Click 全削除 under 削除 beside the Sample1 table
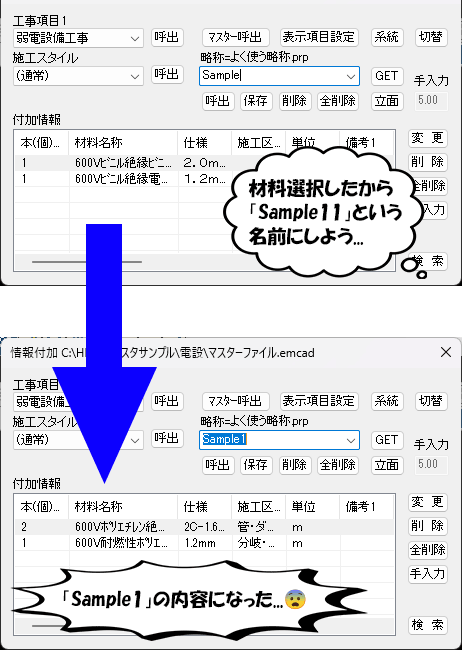Image resolution: width=462 pixels, height=650 pixels. click(428, 550)
